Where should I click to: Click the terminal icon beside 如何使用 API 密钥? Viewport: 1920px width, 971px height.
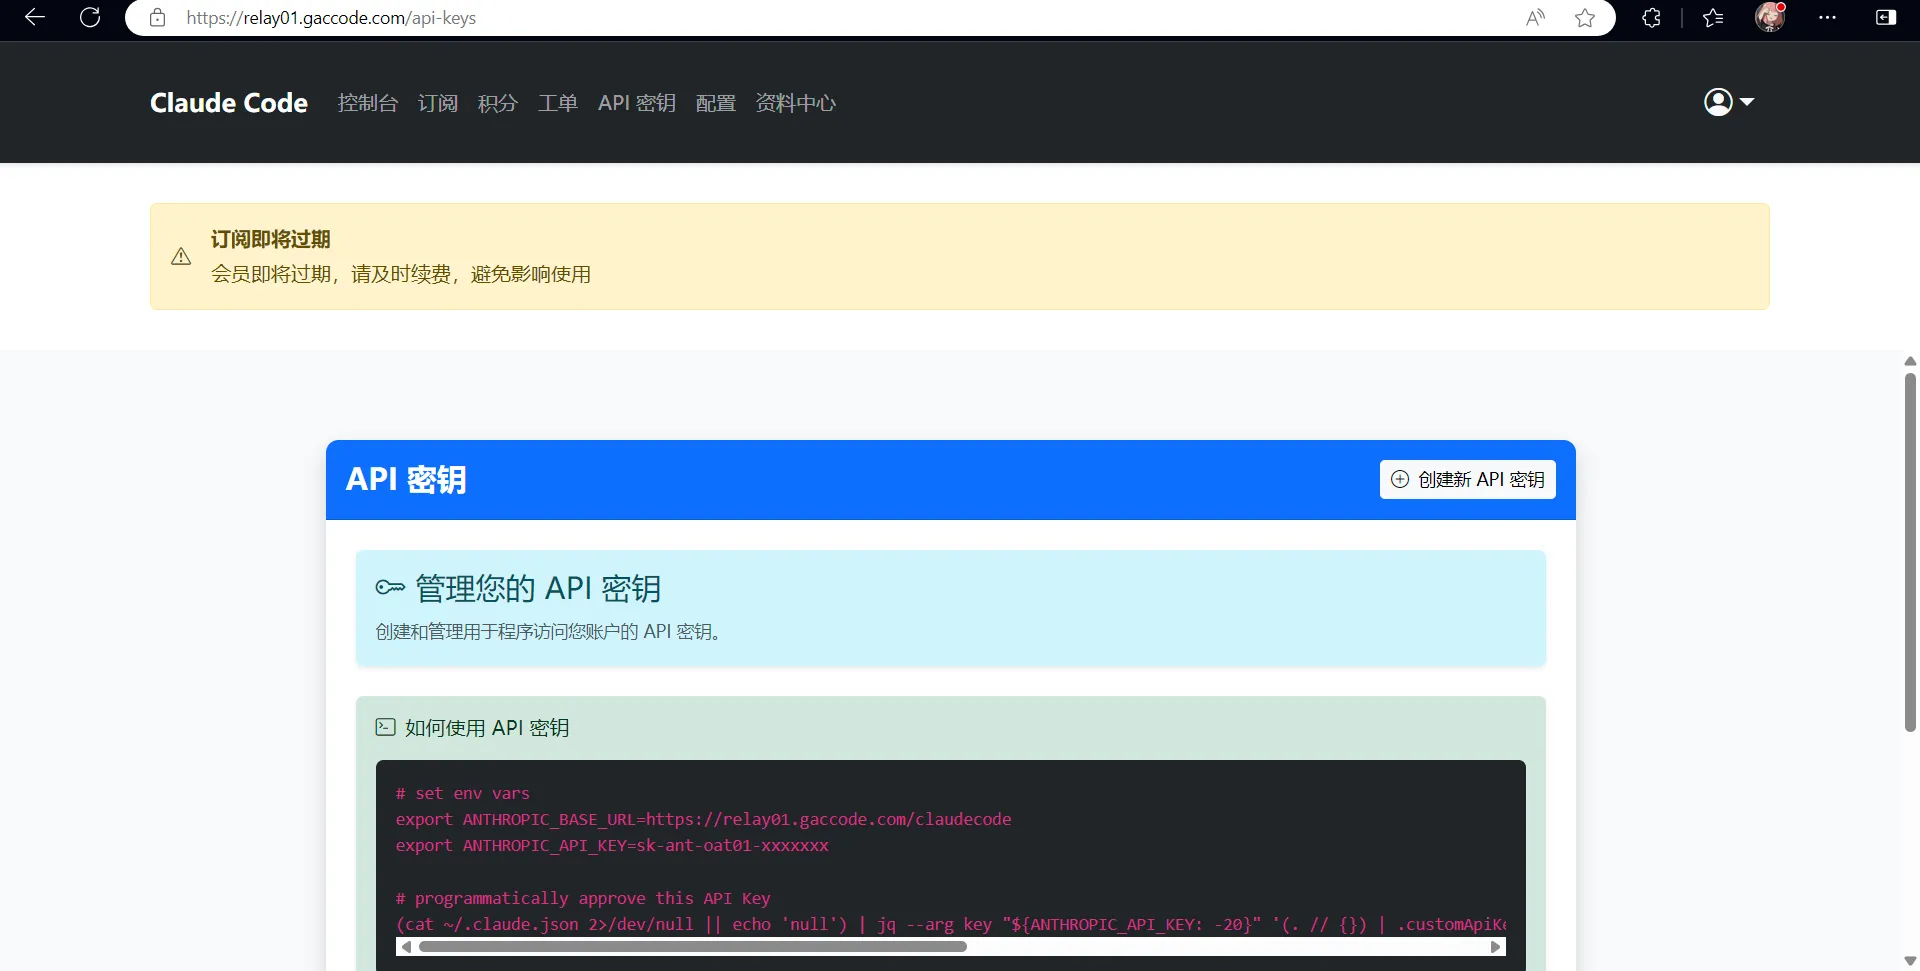coord(385,727)
